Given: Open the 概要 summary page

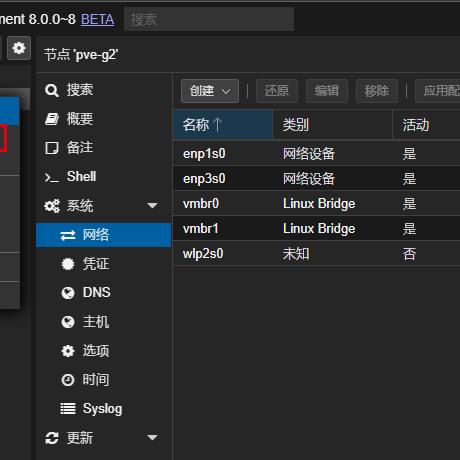Looking at the screenshot, I should [x=104, y=119].
